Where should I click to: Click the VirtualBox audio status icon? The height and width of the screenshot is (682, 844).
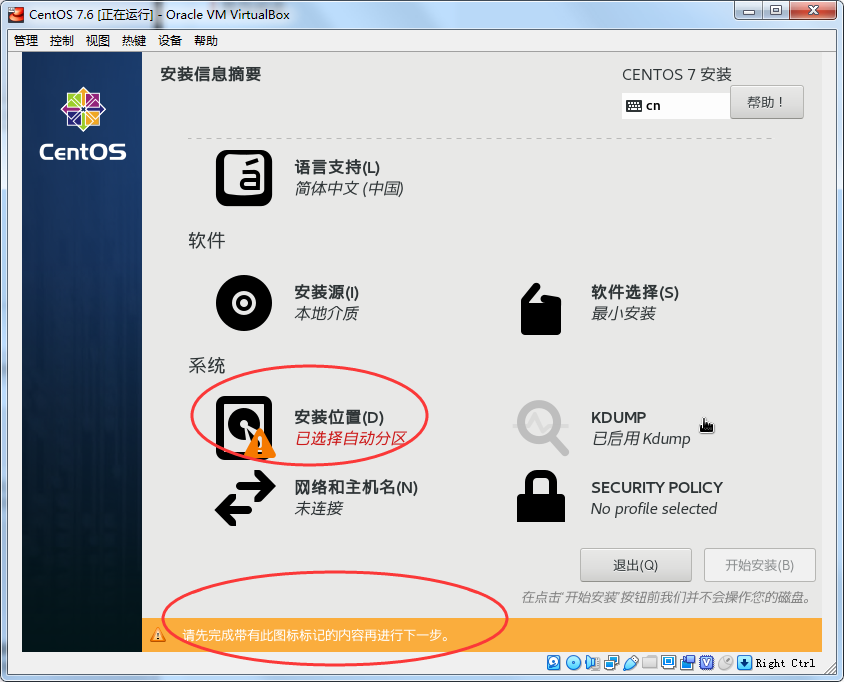tap(592, 663)
